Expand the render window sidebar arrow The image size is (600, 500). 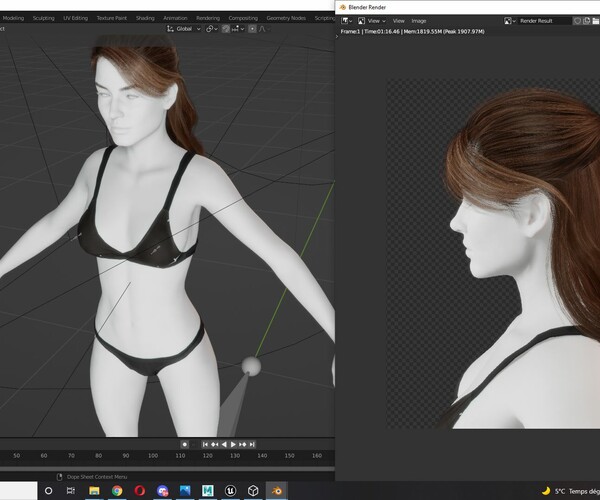point(337,37)
